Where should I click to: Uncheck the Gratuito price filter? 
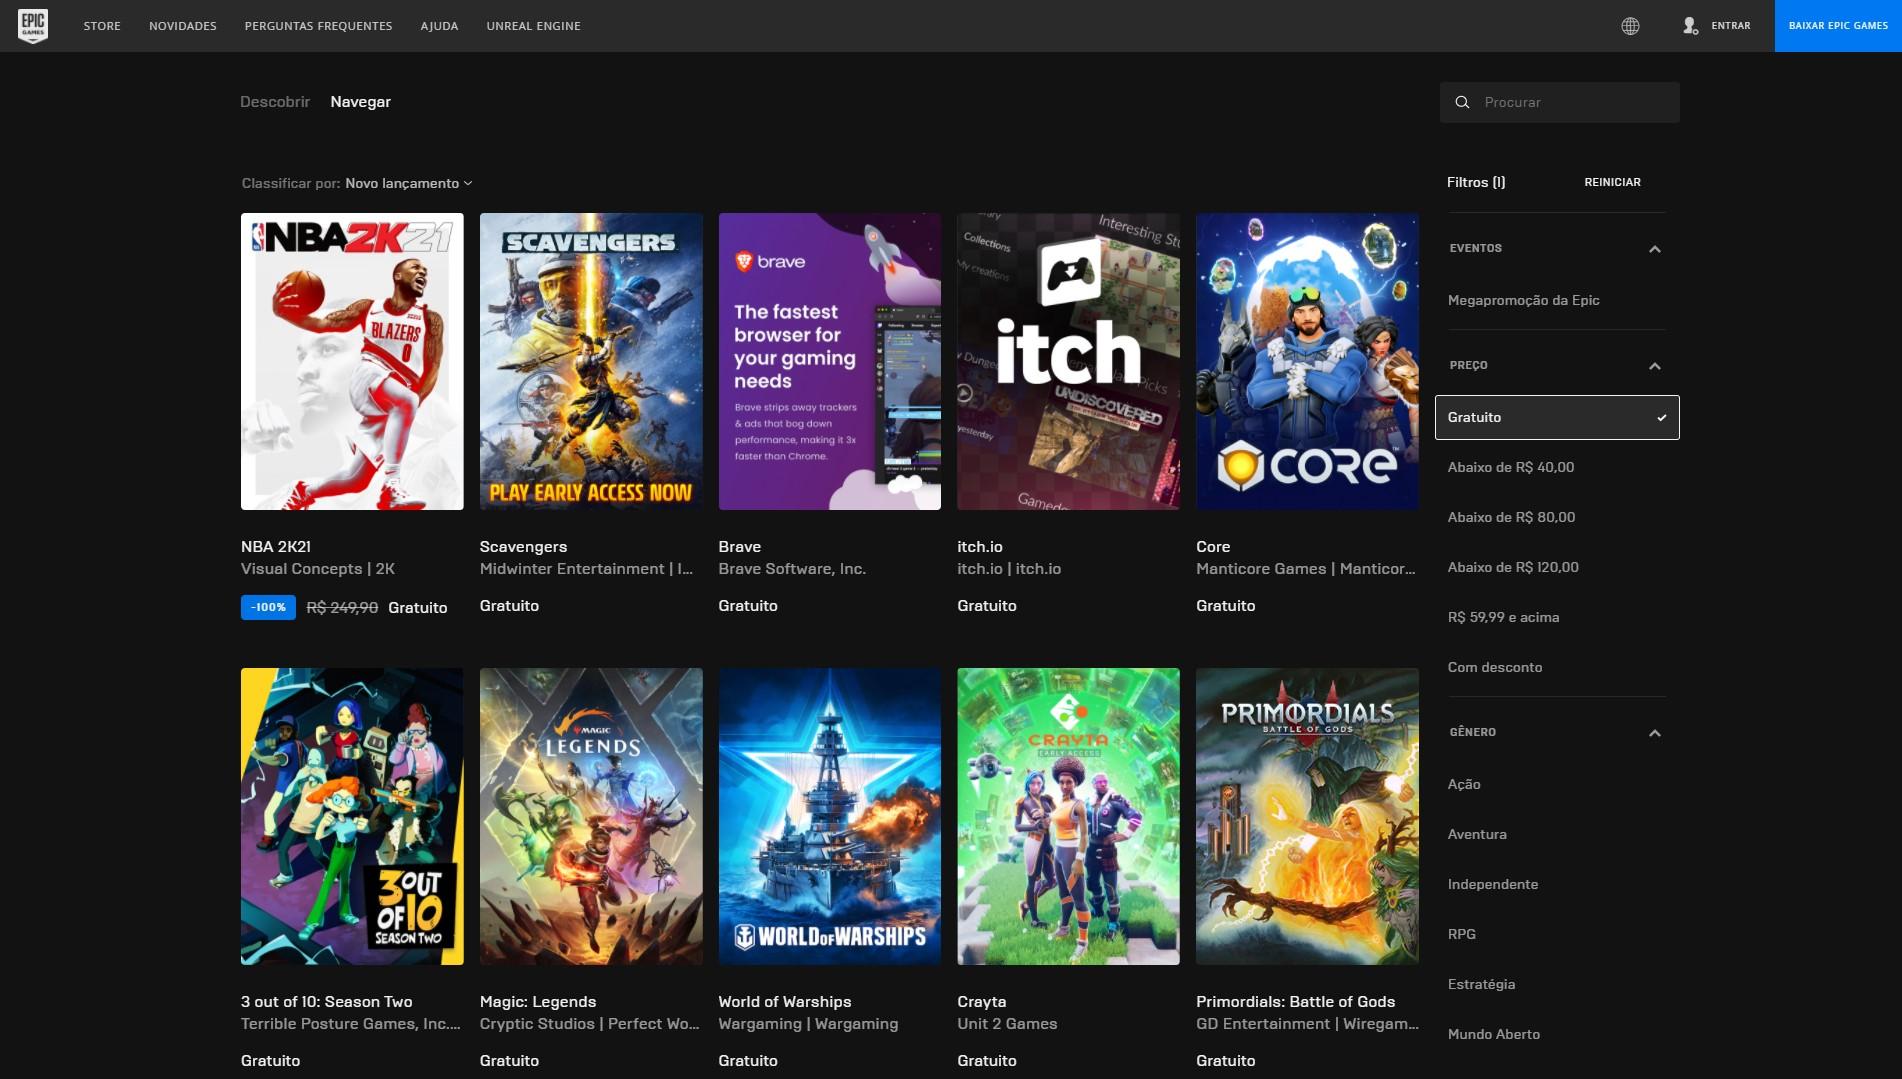pyautogui.click(x=1557, y=418)
